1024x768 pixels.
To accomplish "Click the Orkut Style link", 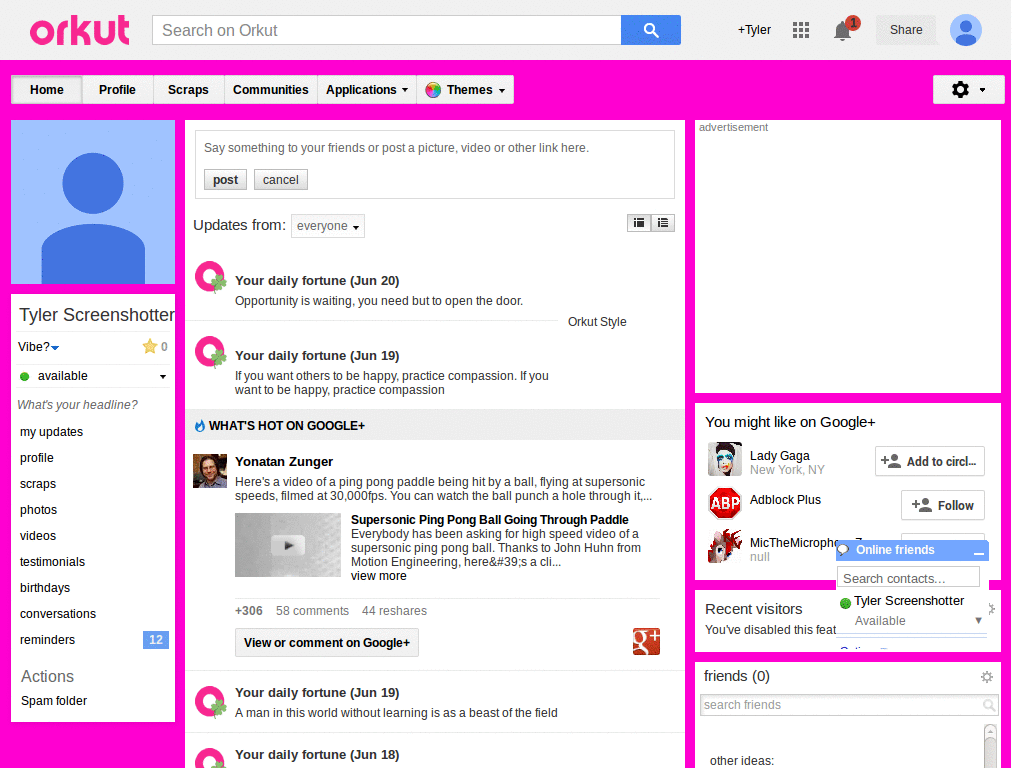I will [x=597, y=322].
